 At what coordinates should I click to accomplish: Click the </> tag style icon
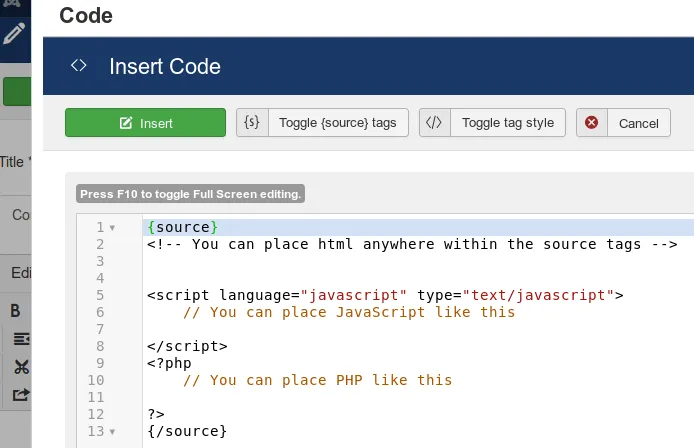coord(434,122)
